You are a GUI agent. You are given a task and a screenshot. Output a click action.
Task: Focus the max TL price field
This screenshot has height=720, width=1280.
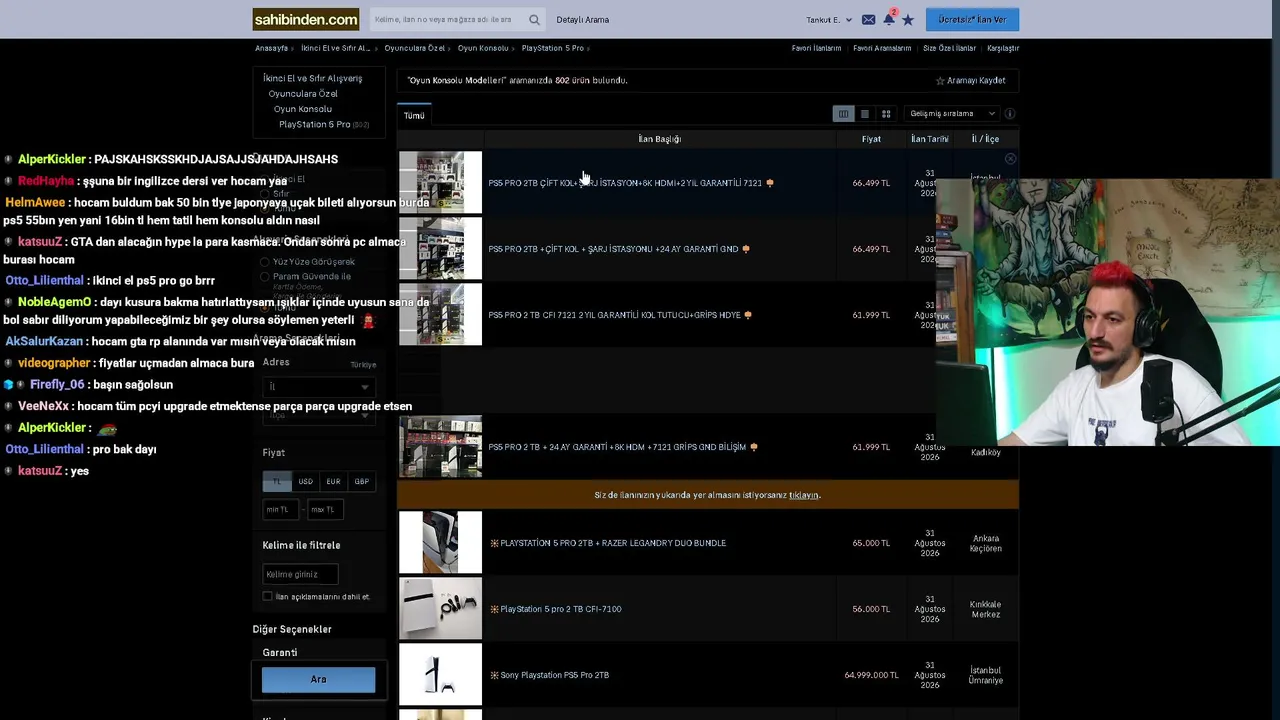326,510
